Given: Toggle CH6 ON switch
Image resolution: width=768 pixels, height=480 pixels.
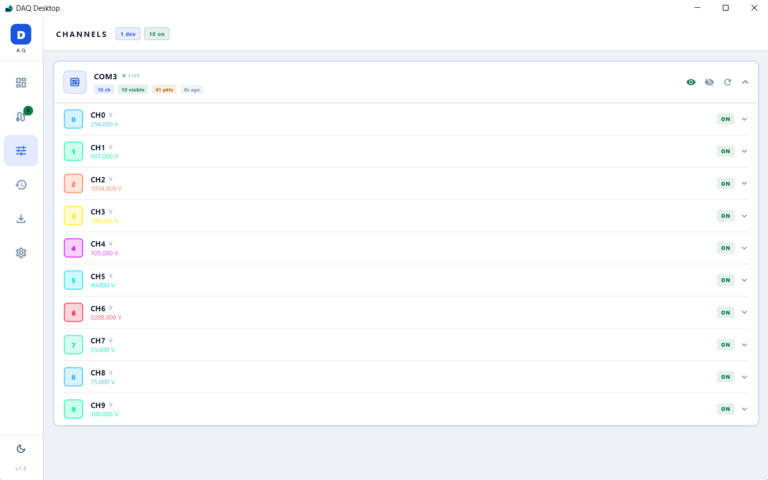Looking at the screenshot, I should pyautogui.click(x=725, y=312).
